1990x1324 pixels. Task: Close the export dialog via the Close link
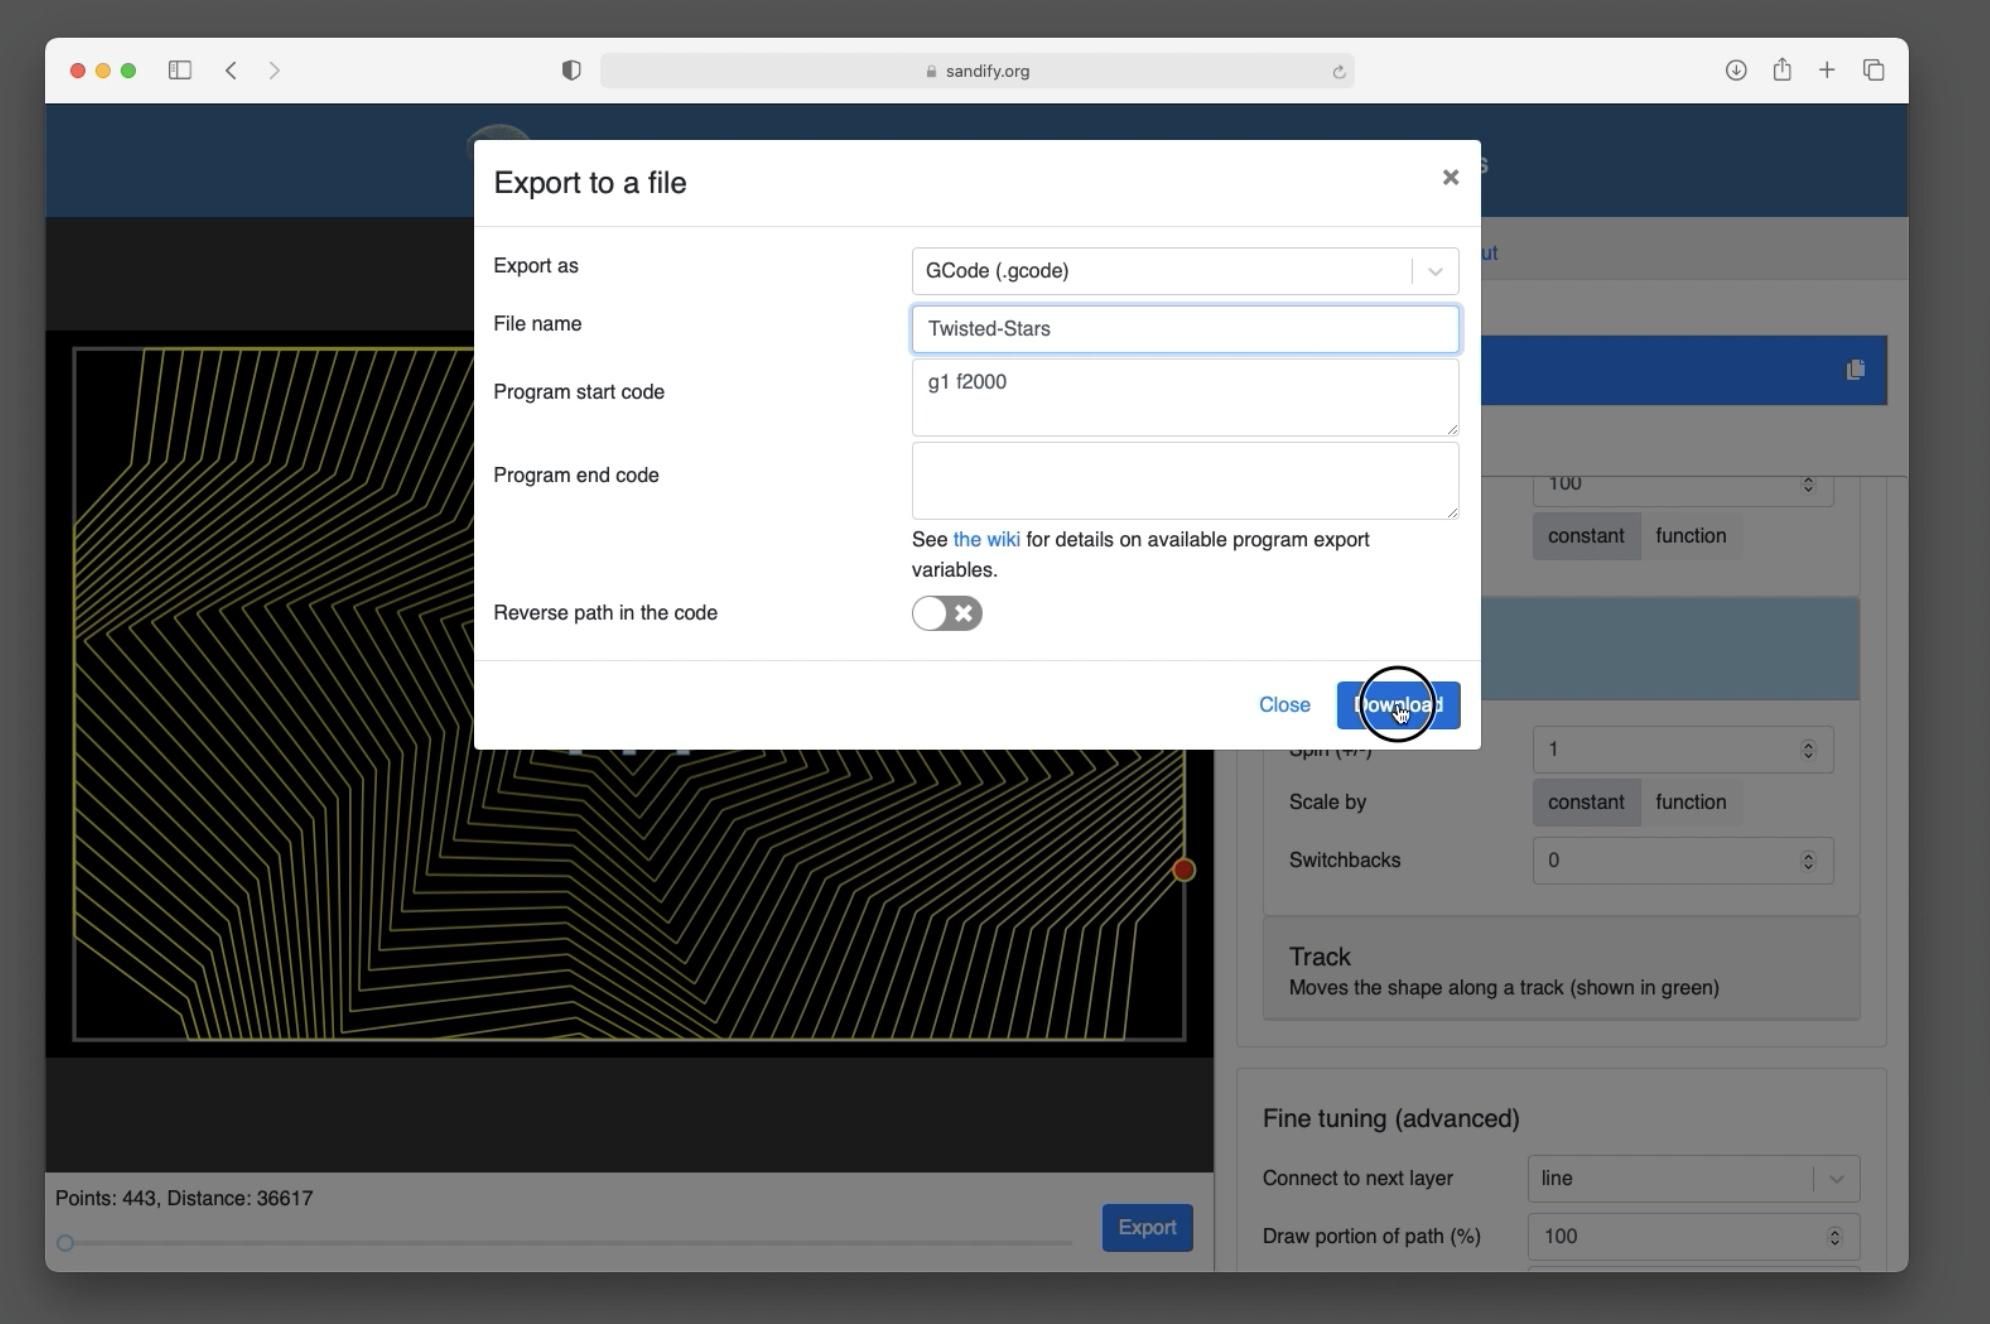pos(1284,705)
